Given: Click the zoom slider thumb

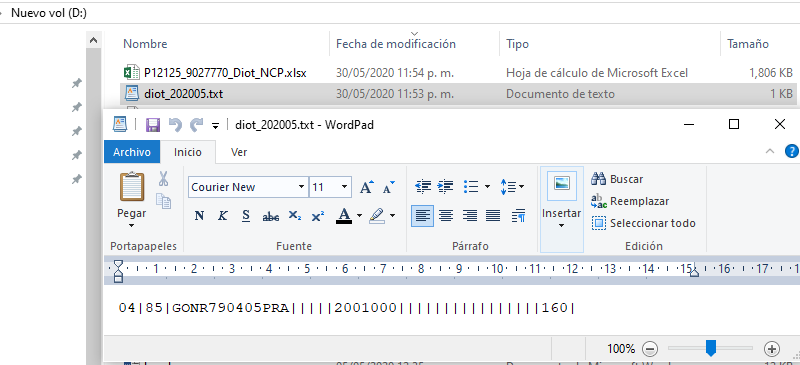Looking at the screenshot, I should 710,349.
